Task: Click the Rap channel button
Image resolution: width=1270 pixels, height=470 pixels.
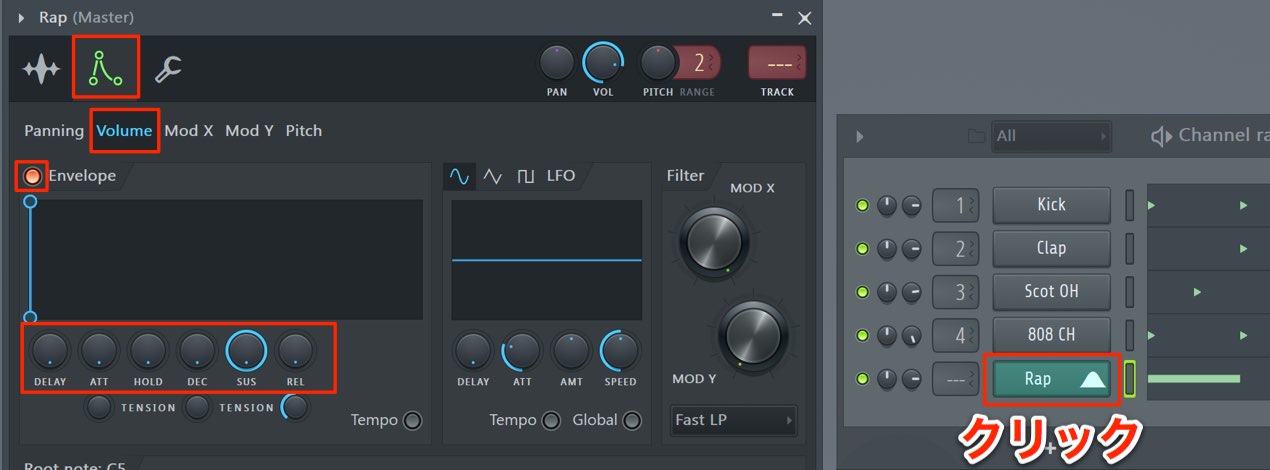Action: click(x=1051, y=379)
